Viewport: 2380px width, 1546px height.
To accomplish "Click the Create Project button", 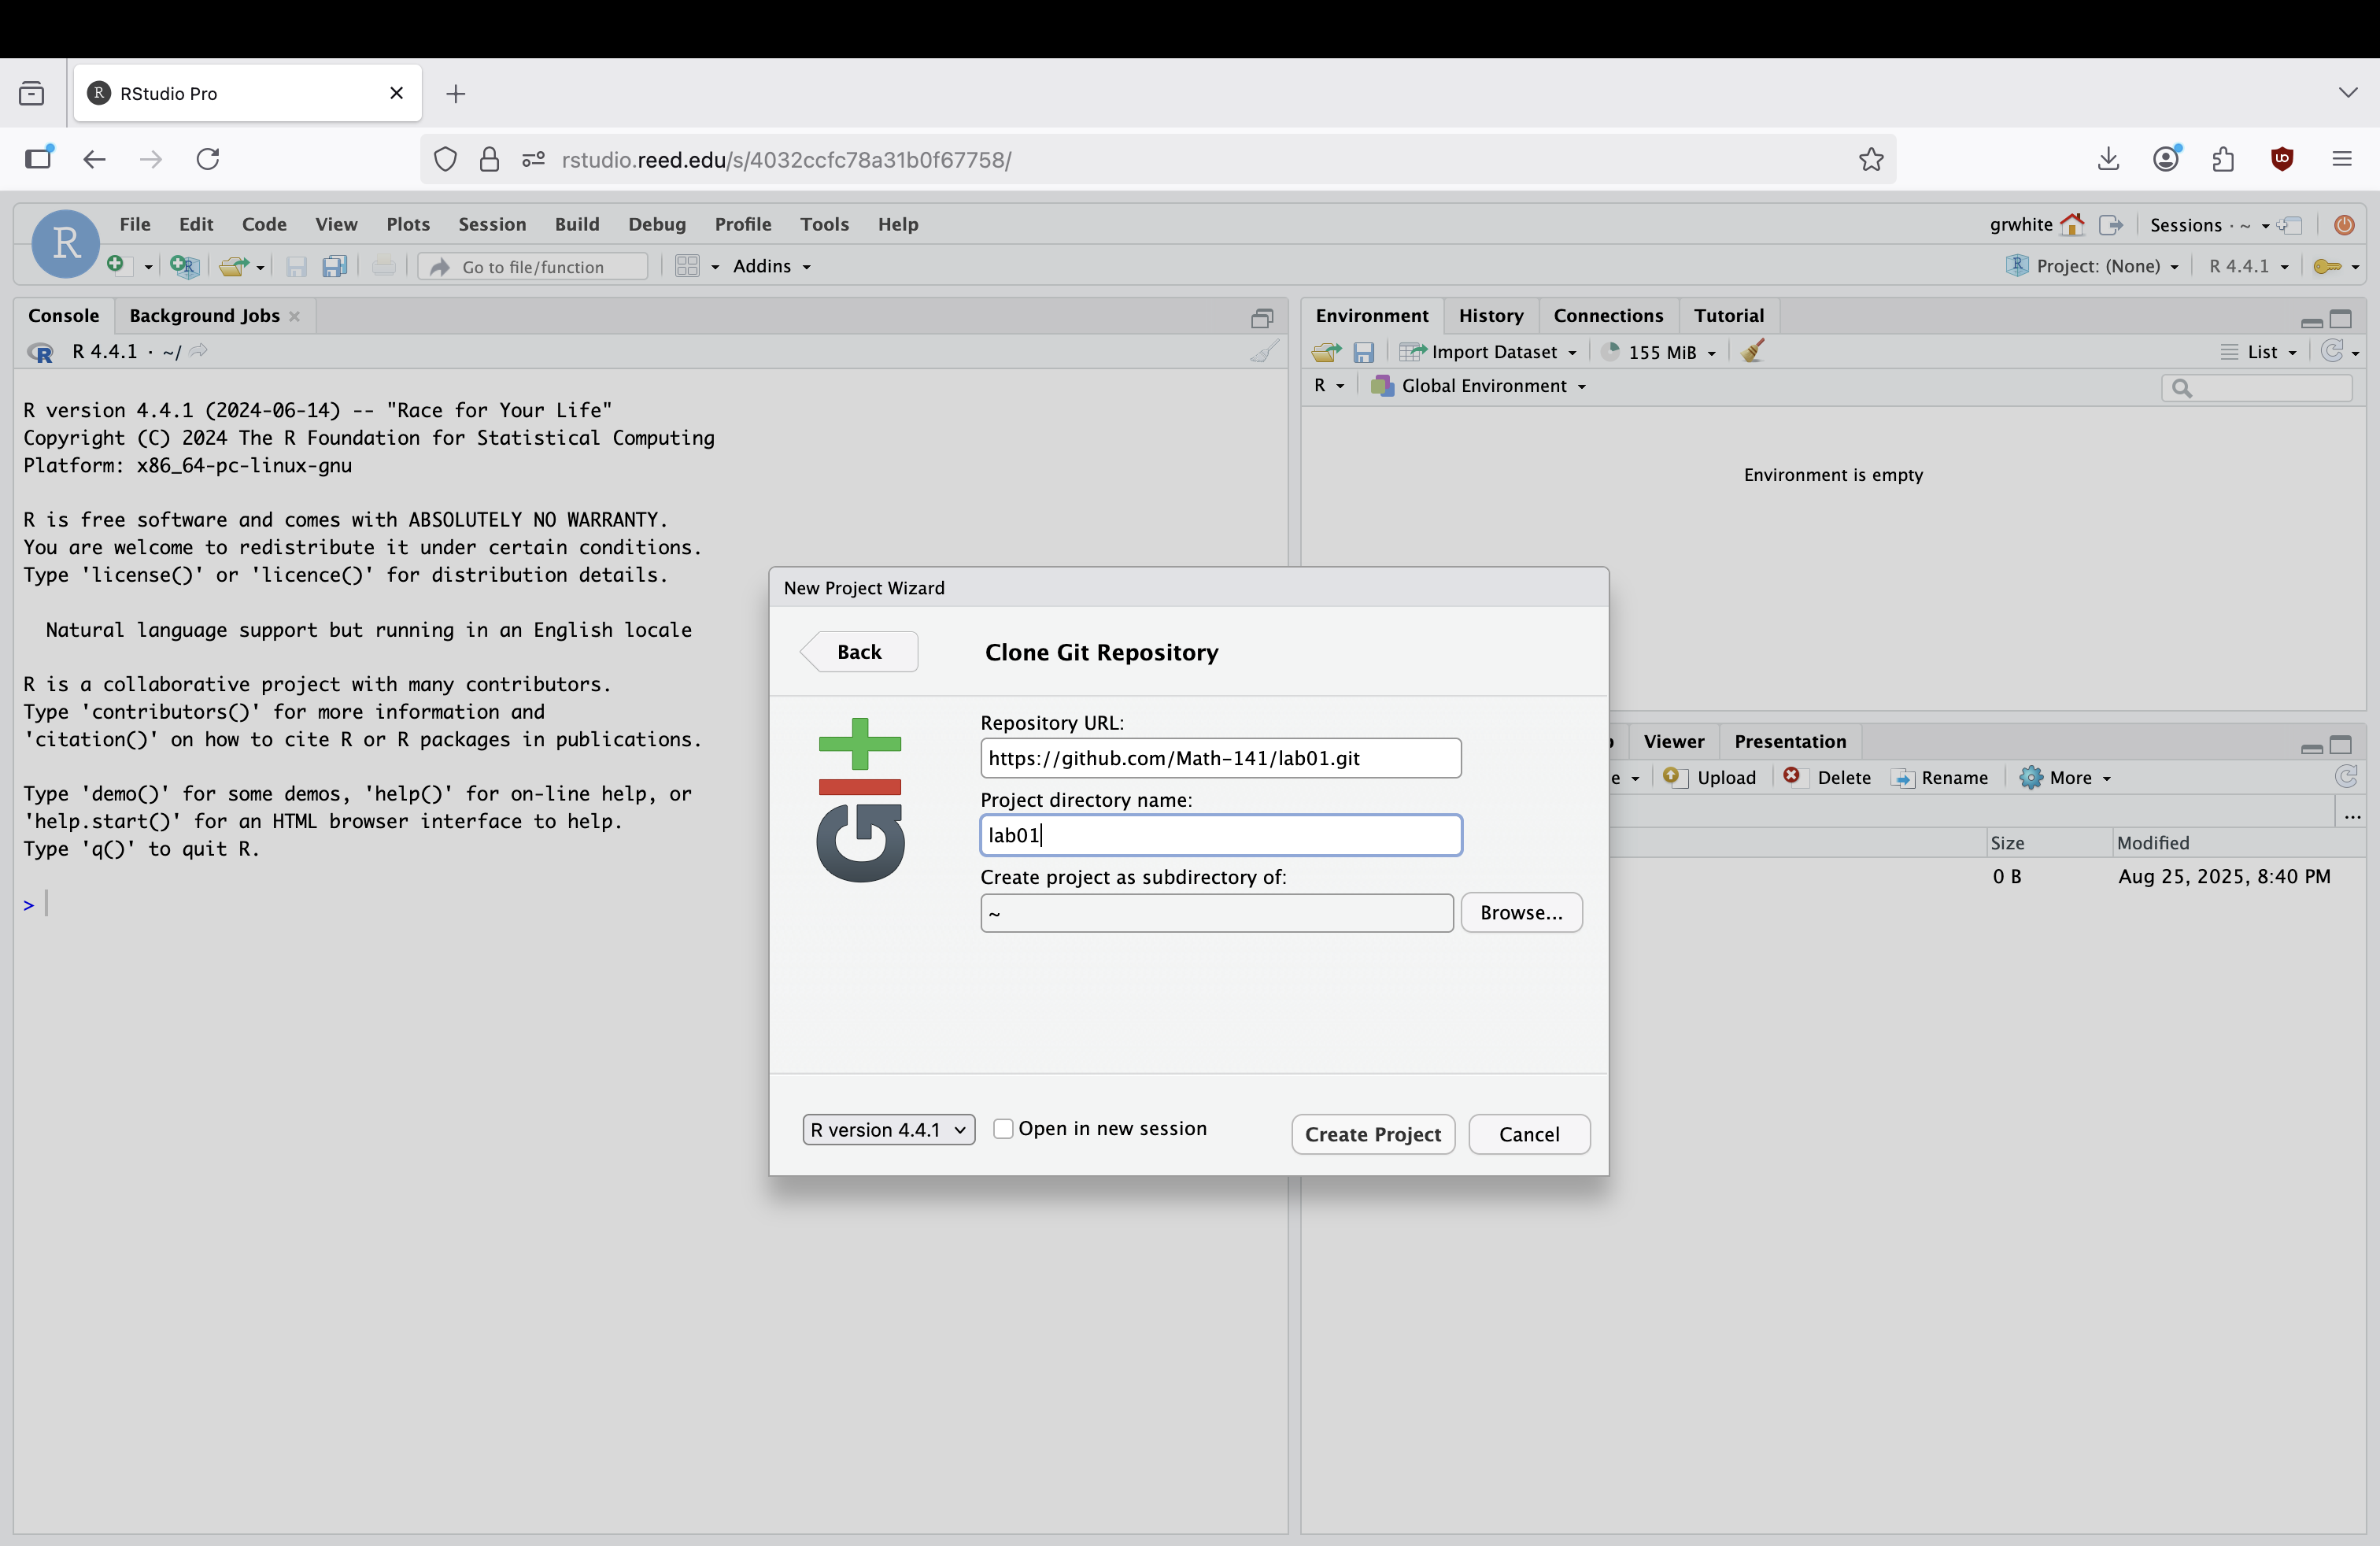I will click(1372, 1135).
